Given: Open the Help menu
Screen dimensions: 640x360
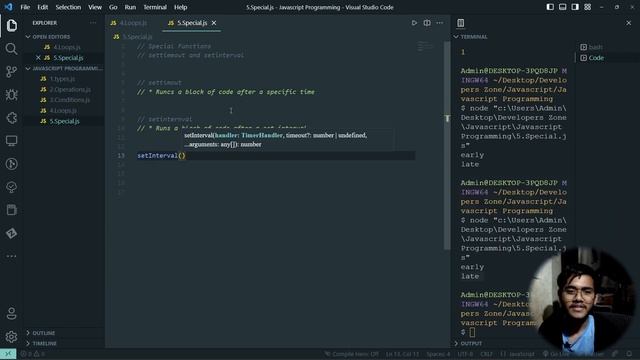Looking at the screenshot, I should tap(180, 7).
